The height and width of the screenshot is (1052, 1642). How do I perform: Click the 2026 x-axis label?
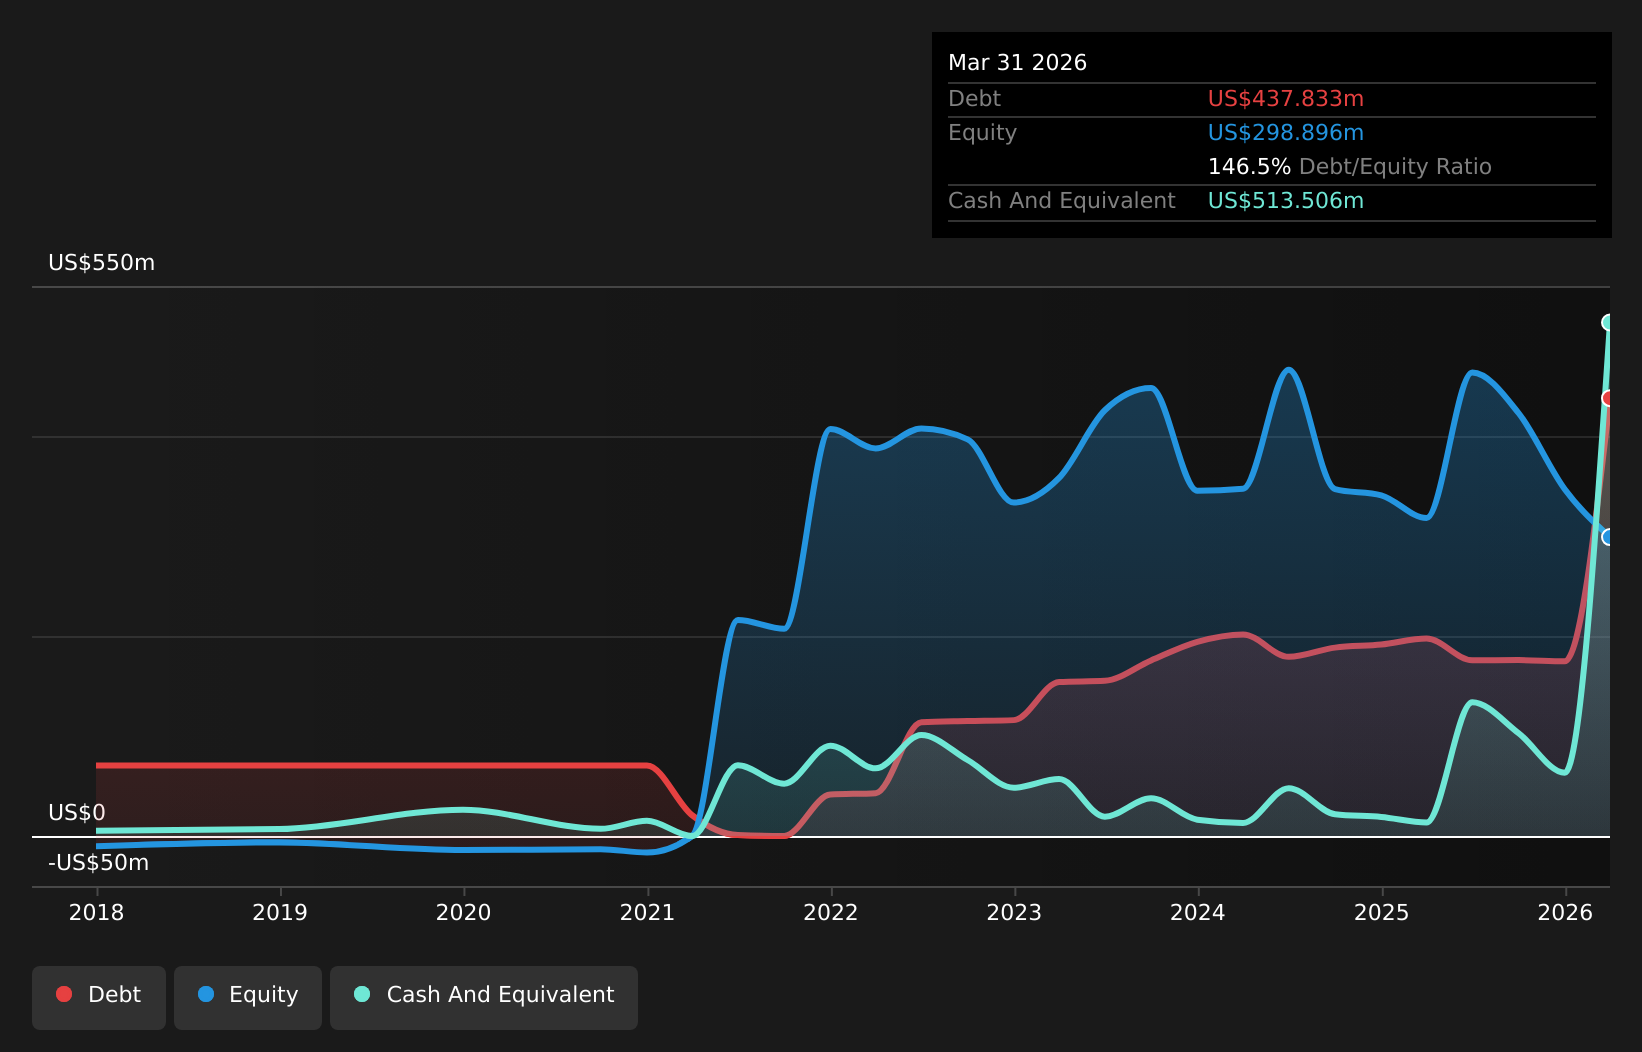pos(1566,913)
